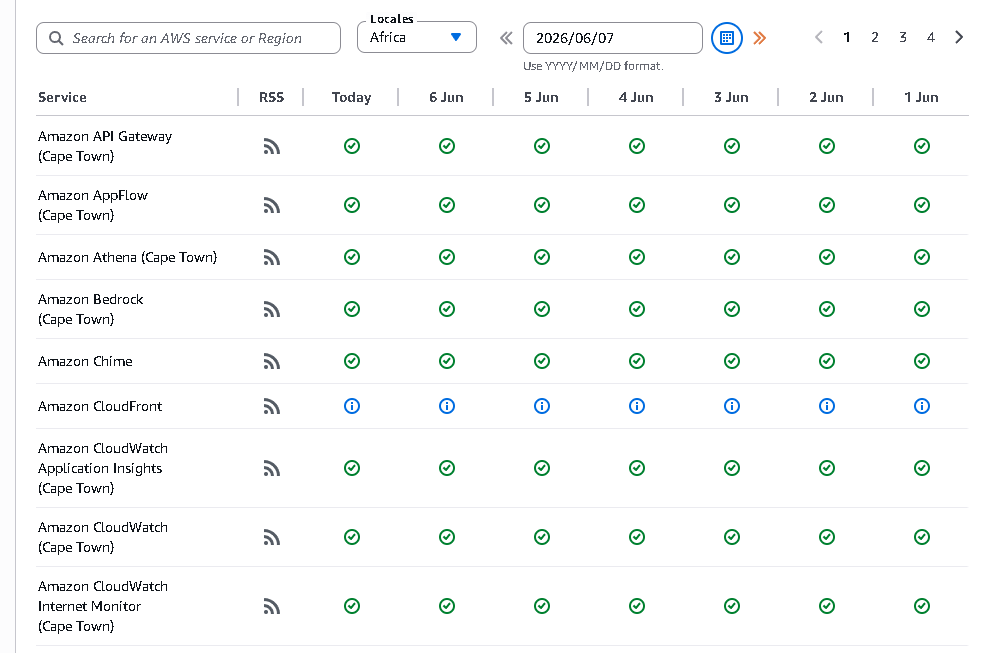The width and height of the screenshot is (989, 653).
Task: Select the Amazon API Gateway (Cape Town) row label
Action: 105,146
